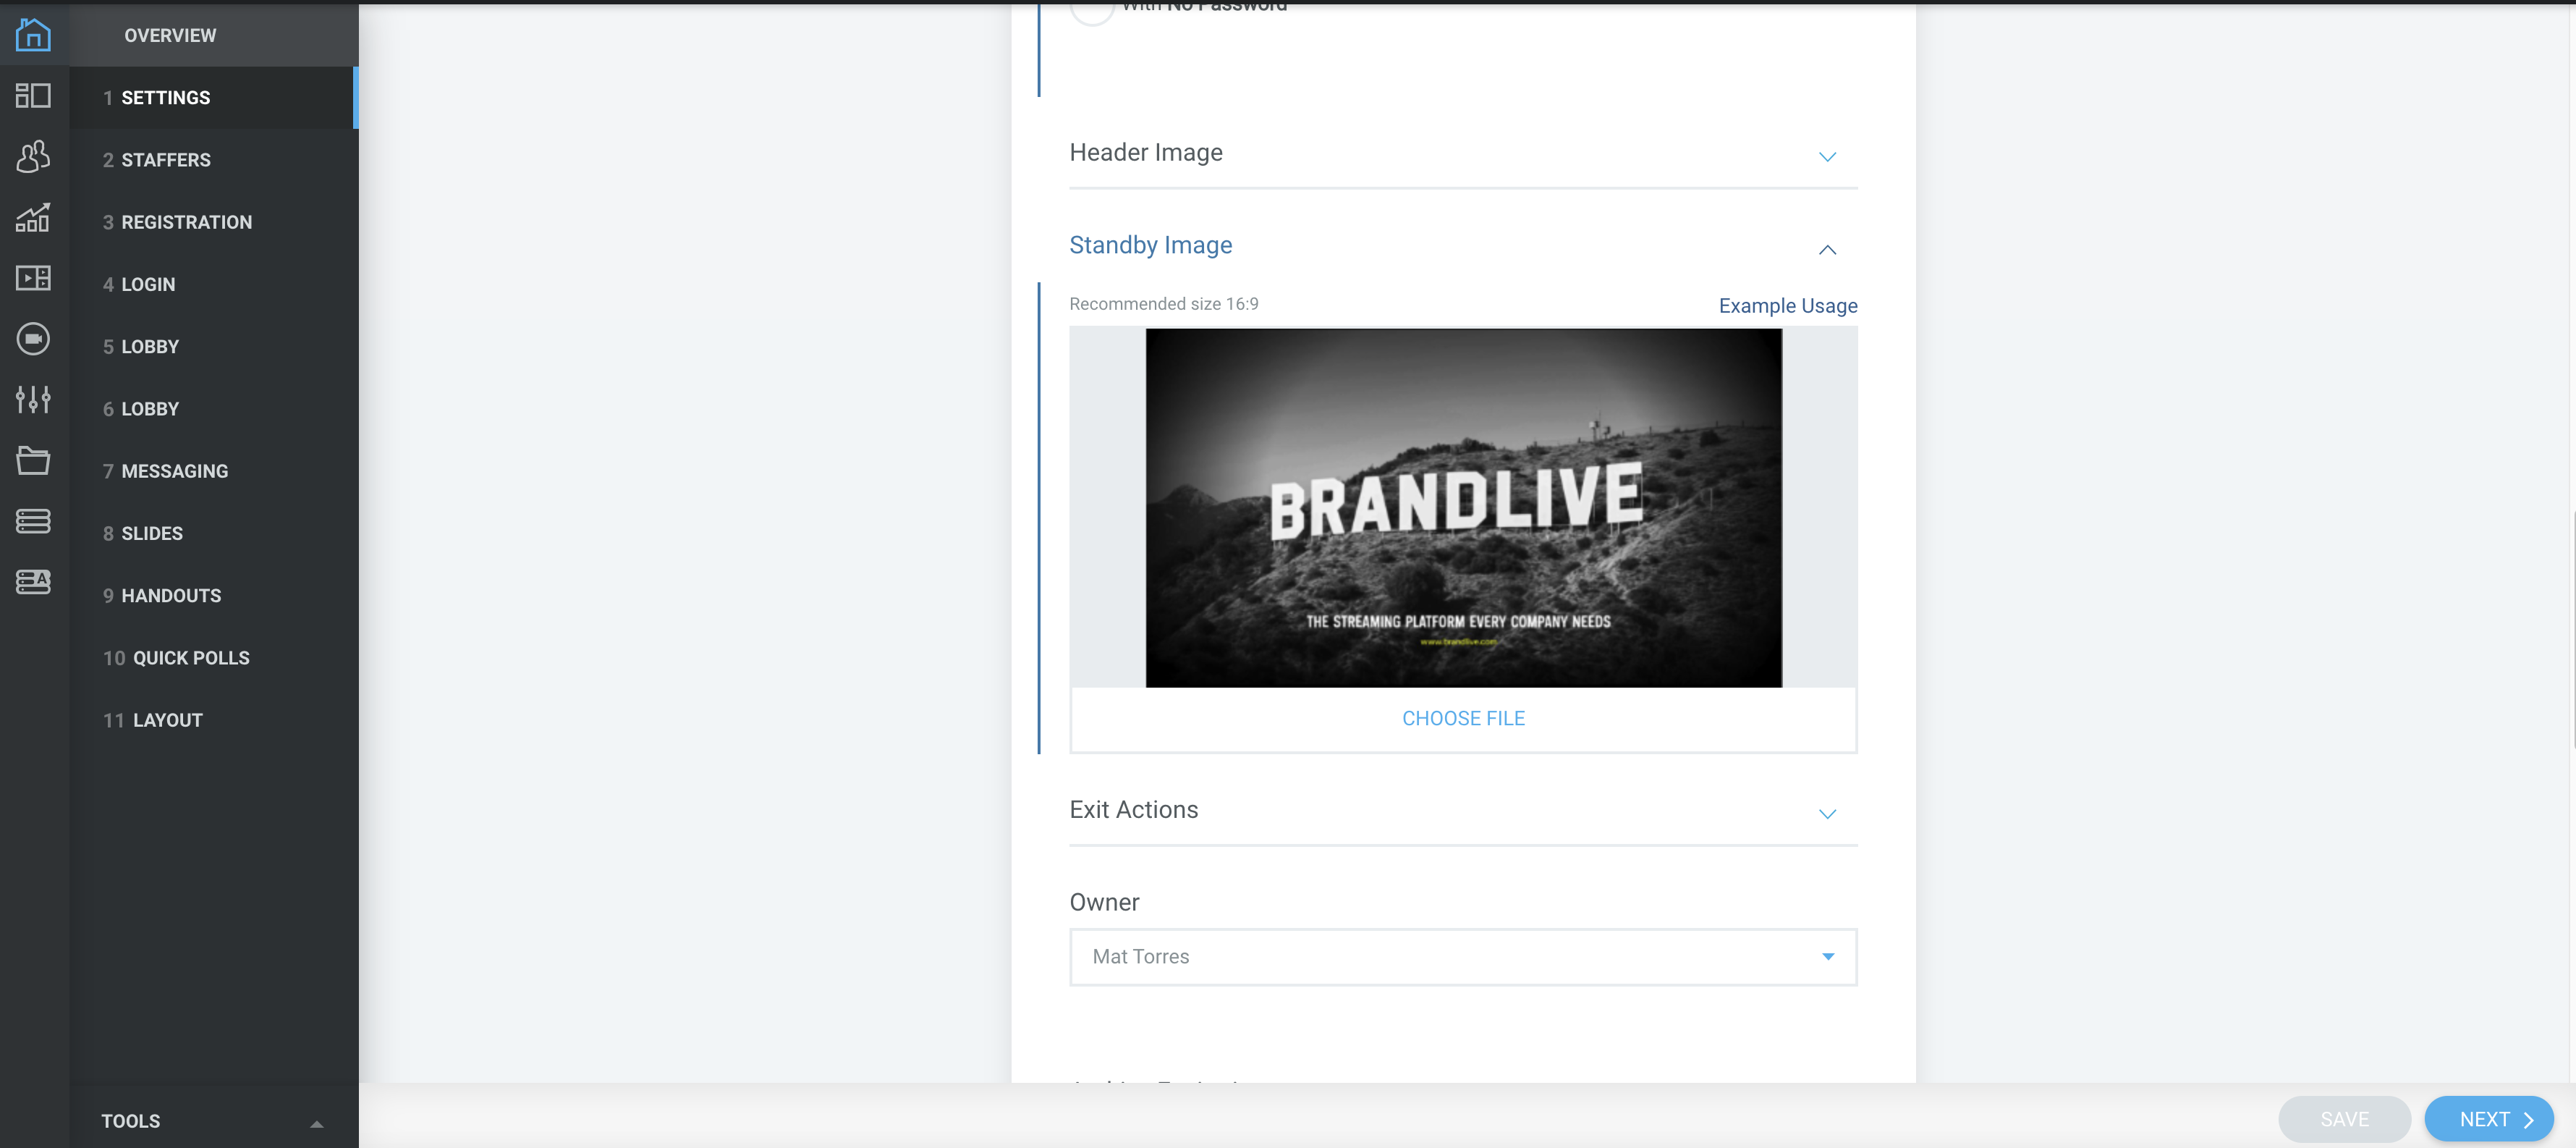Go to the 11 LAYOUT step
Viewport: 2576px width, 1148px height.
pyautogui.click(x=214, y=720)
